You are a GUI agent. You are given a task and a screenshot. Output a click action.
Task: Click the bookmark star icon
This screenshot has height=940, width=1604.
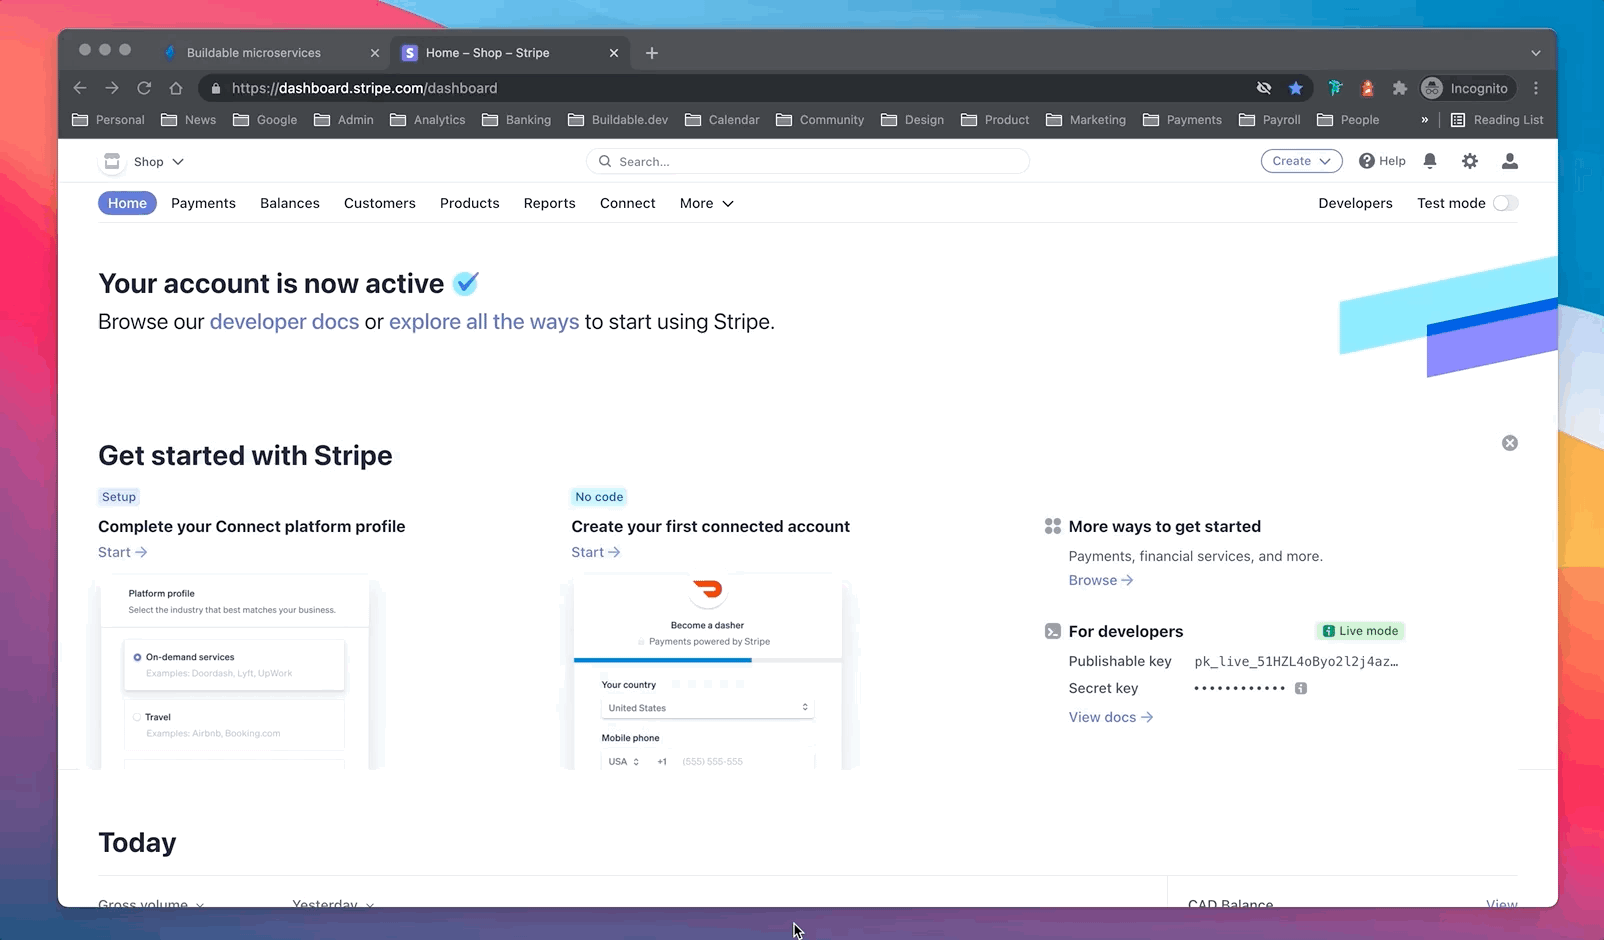point(1296,88)
